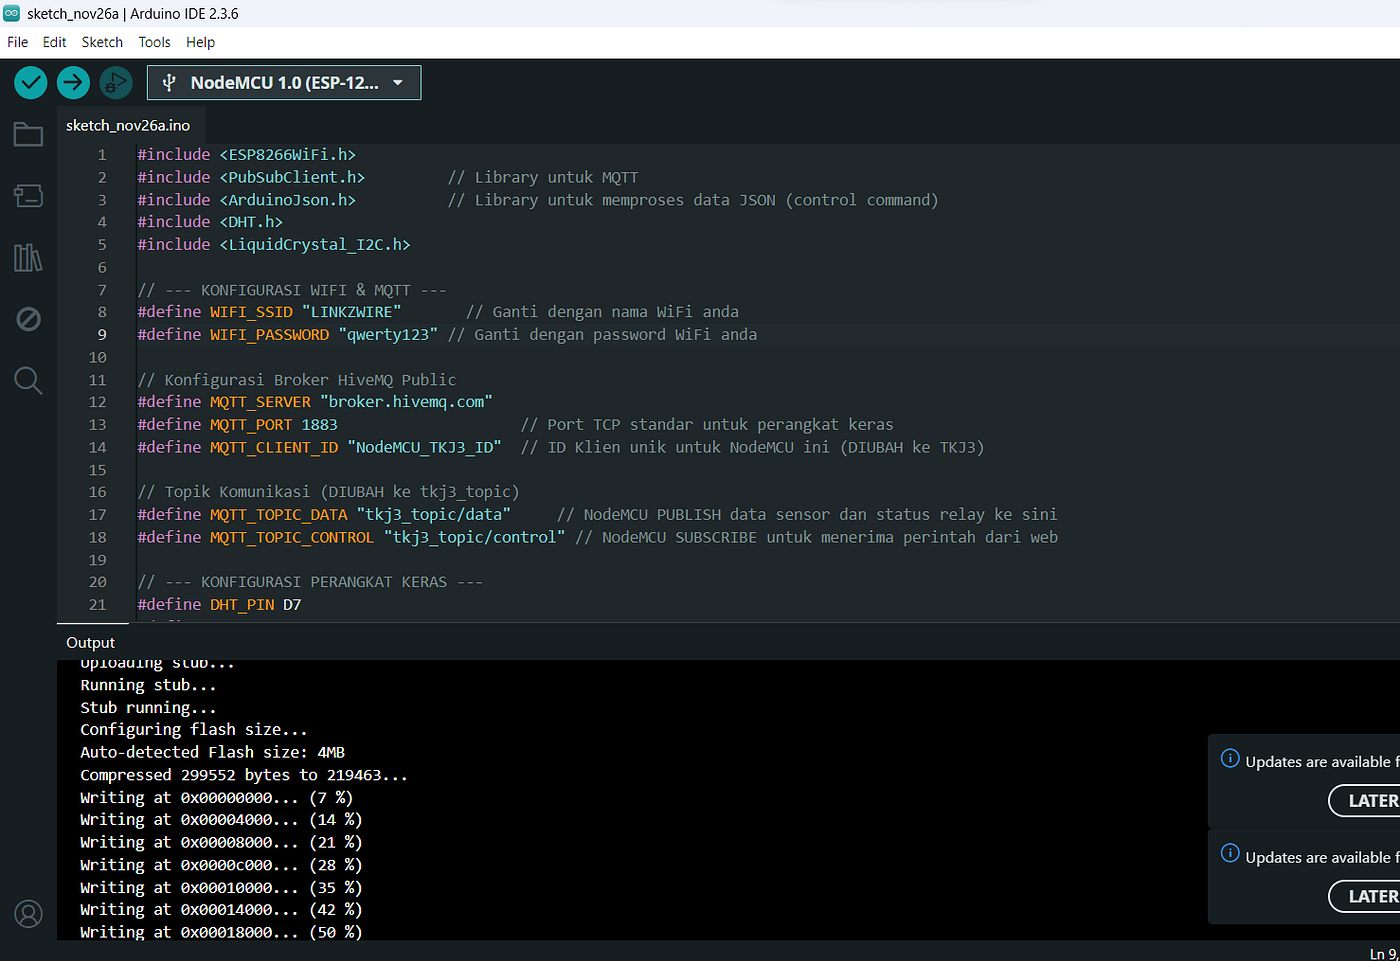Click the ESP8266WiFi.h include line
Viewport: 1400px width, 961px height.
[246, 155]
